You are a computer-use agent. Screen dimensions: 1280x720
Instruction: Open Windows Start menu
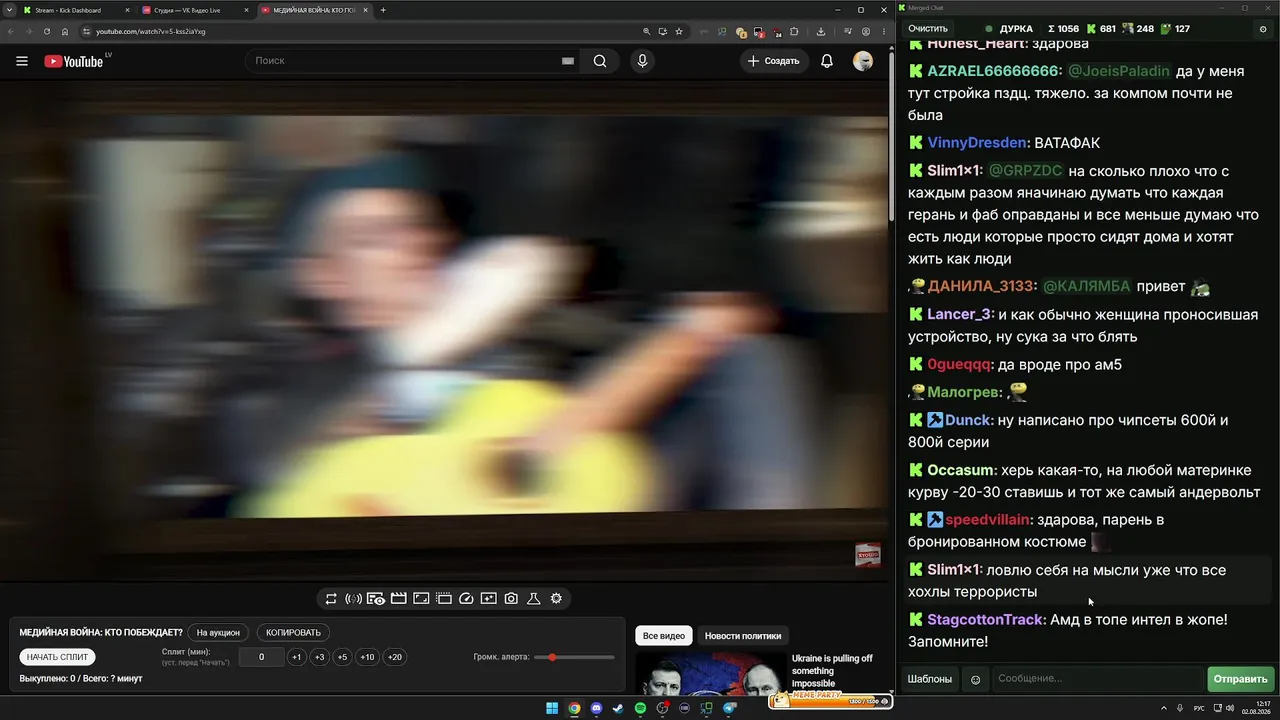click(552, 708)
